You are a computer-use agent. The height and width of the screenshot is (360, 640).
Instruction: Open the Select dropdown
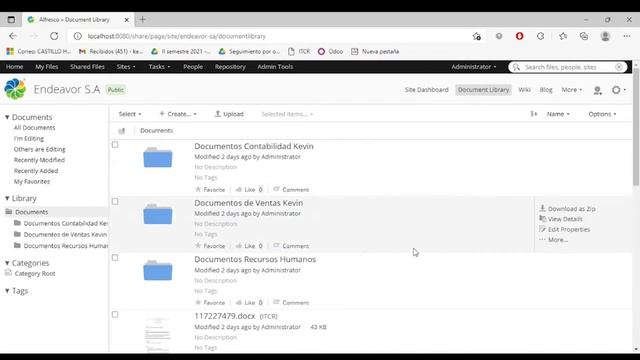click(x=130, y=114)
